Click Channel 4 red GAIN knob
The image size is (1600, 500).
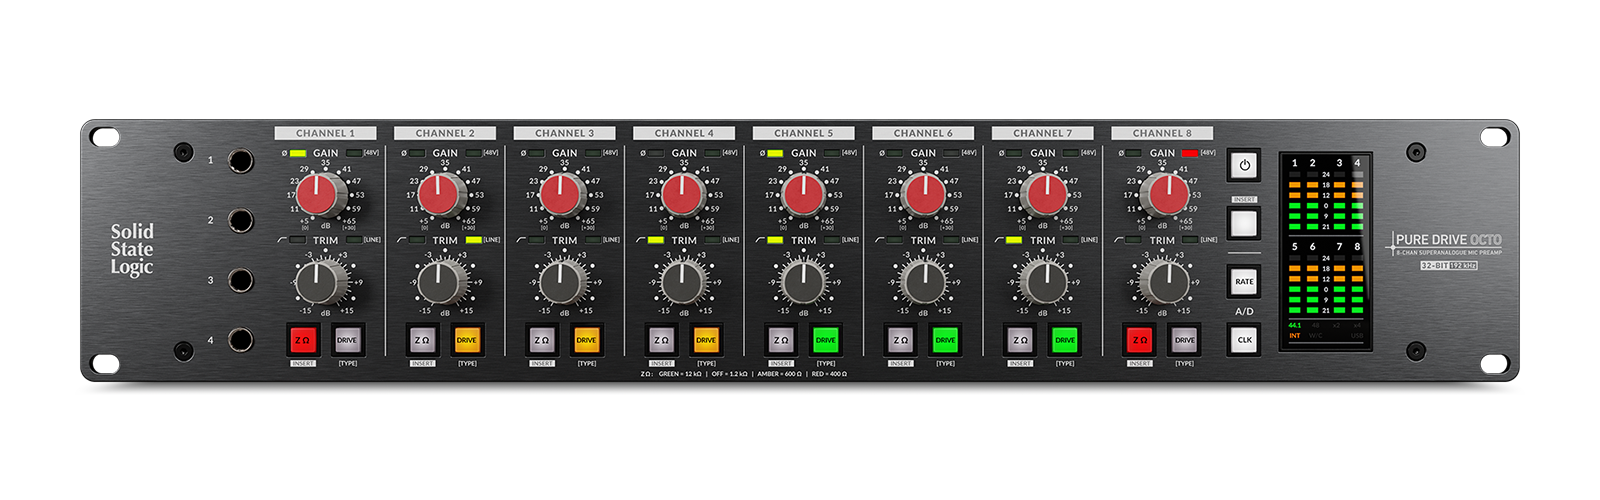(x=682, y=195)
